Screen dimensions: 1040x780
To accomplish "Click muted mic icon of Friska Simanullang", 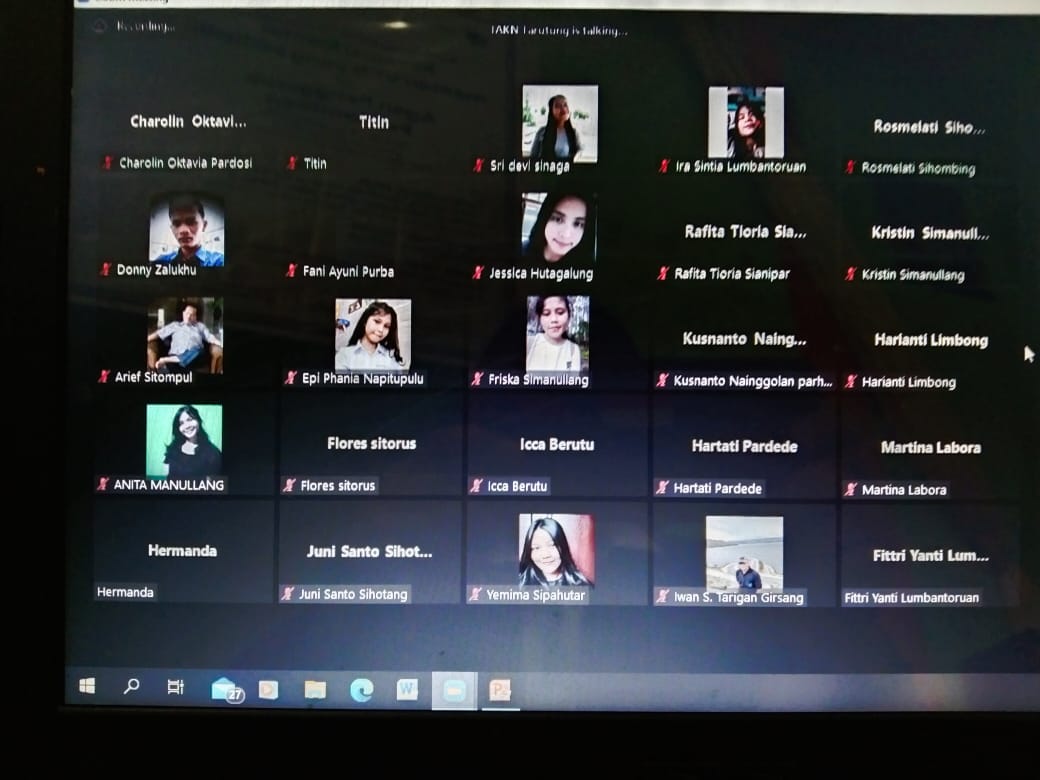I will point(477,379).
